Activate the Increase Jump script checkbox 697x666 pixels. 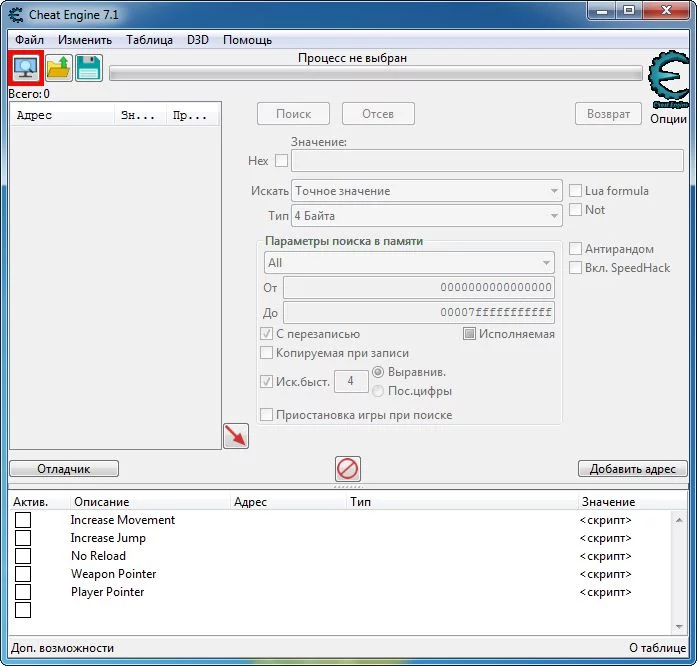(x=23, y=538)
